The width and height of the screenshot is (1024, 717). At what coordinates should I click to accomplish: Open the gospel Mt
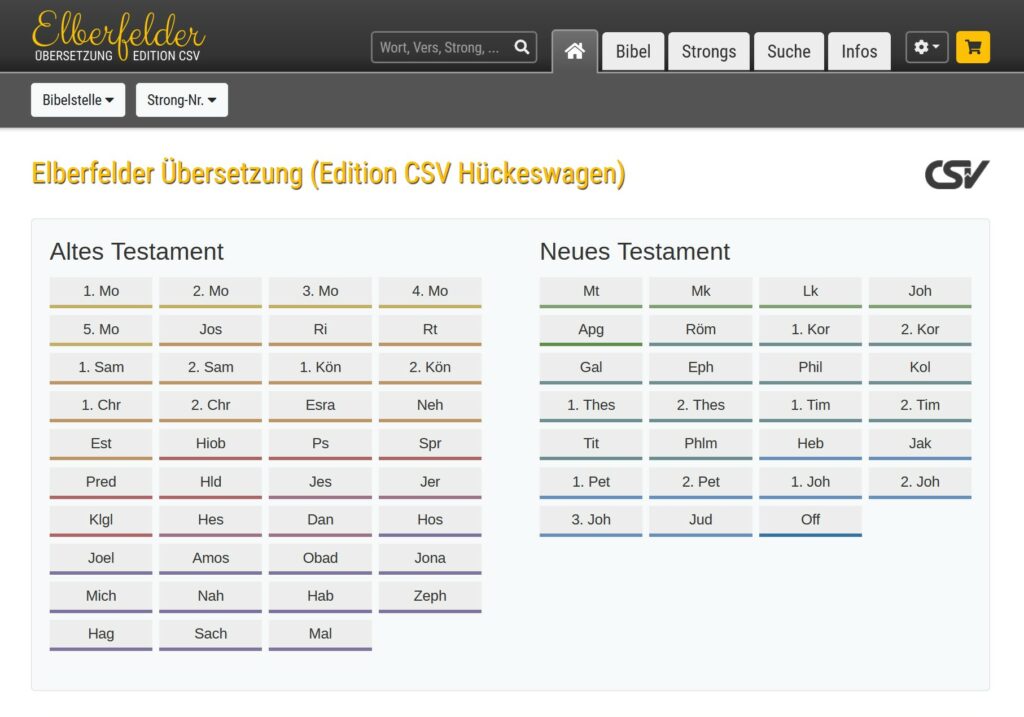(x=590, y=292)
